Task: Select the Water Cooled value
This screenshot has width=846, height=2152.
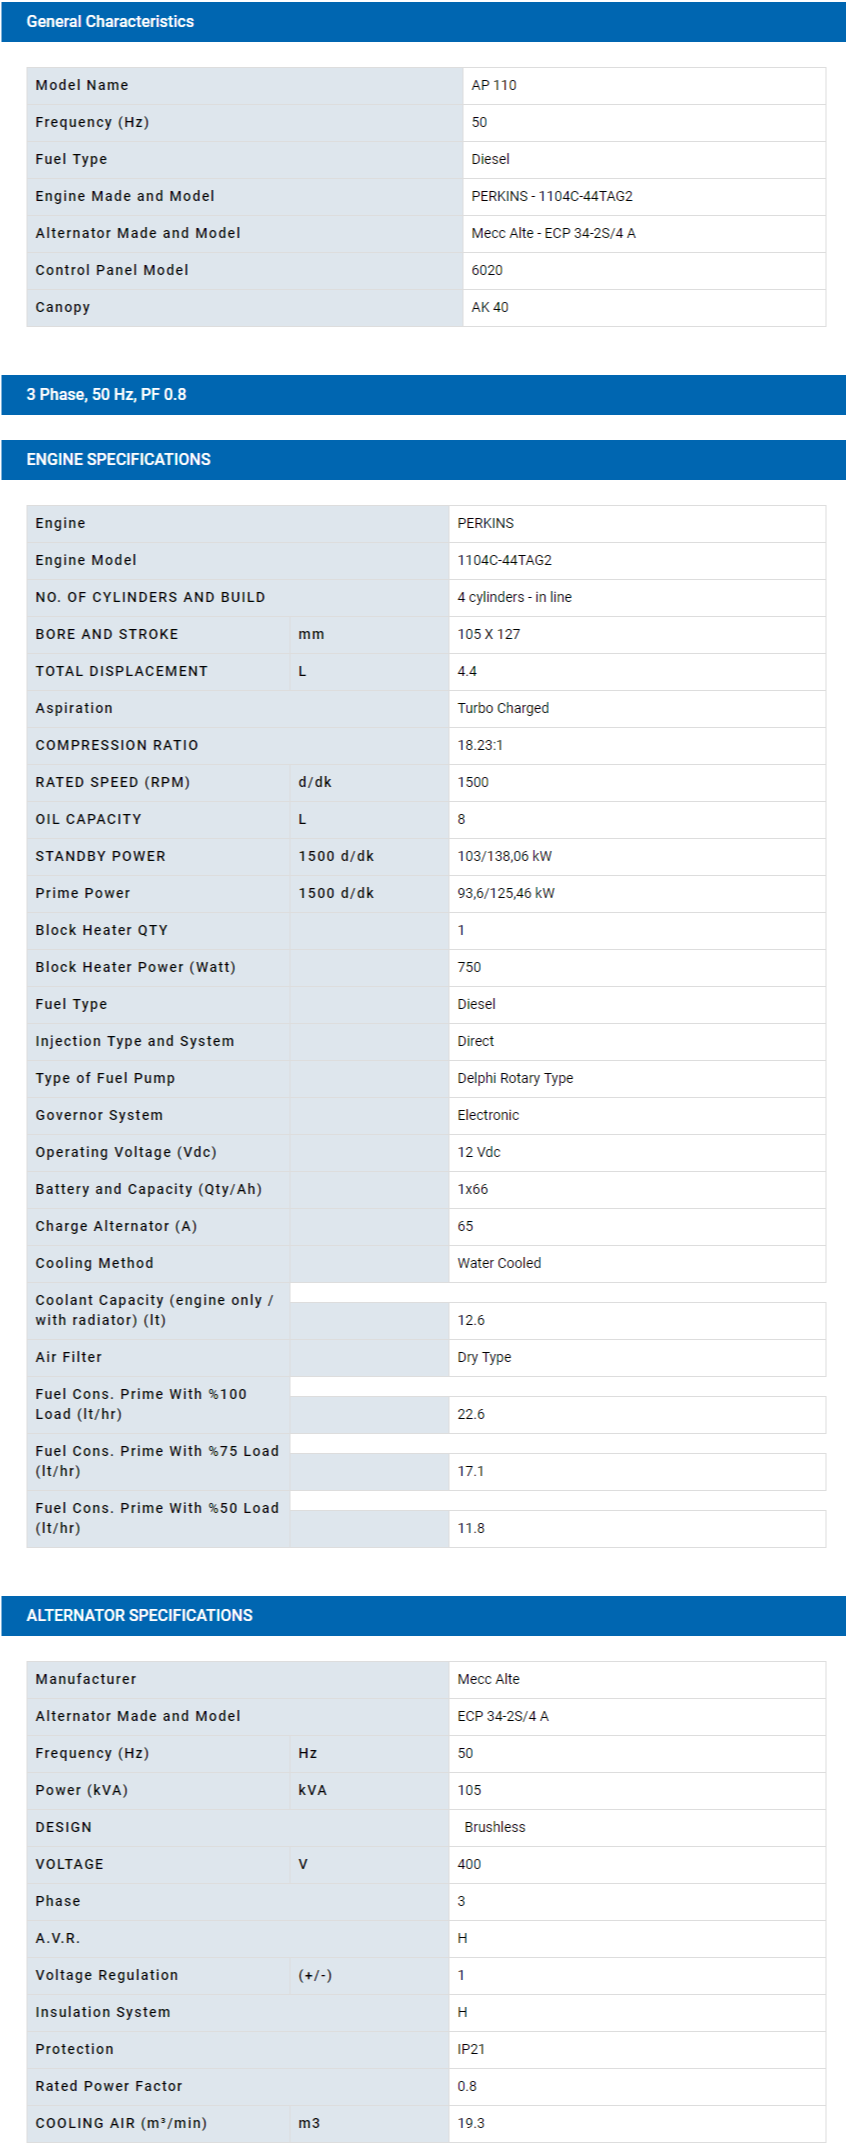Action: (499, 1264)
